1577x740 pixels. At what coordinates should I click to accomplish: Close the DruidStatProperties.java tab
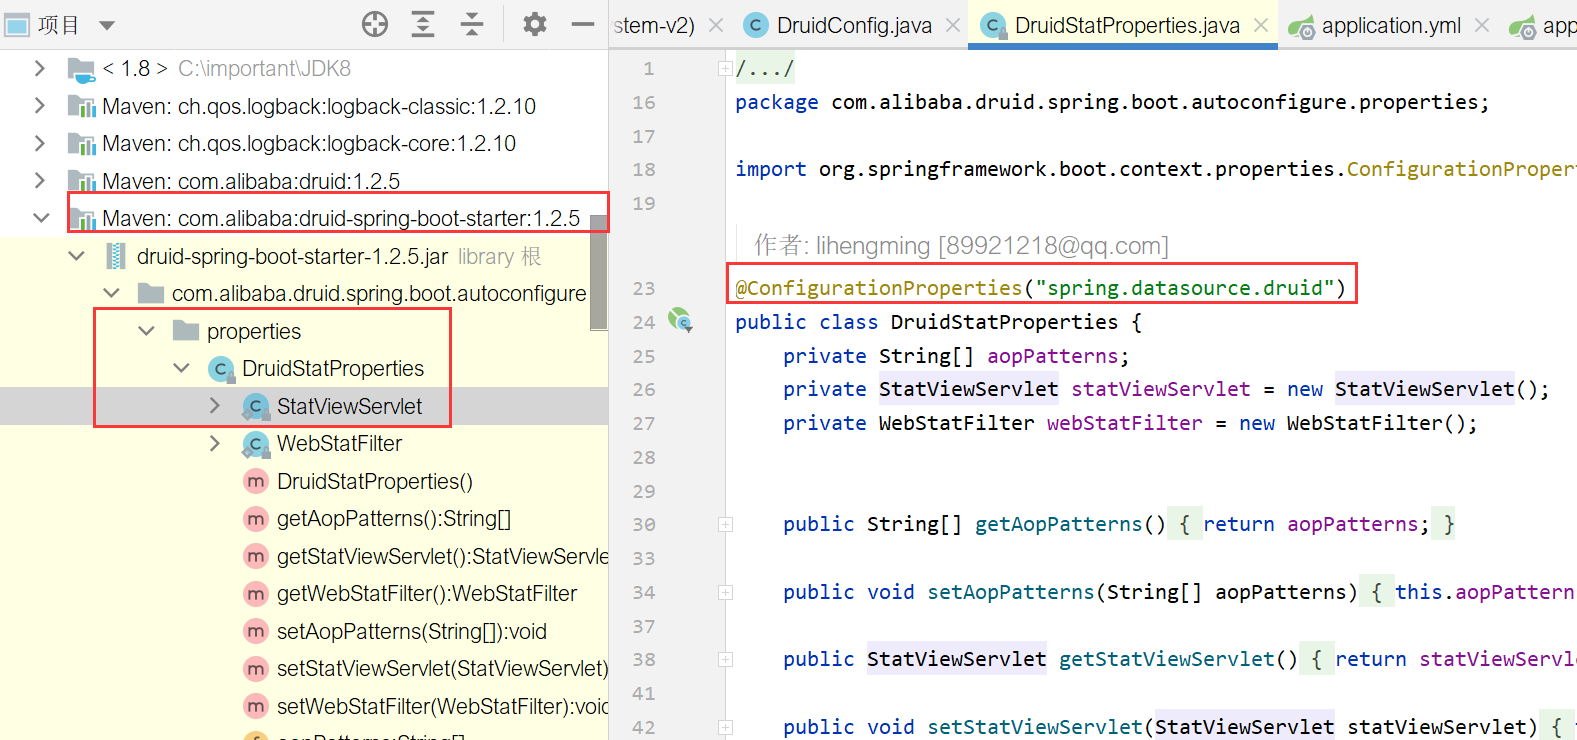[x=1261, y=25]
